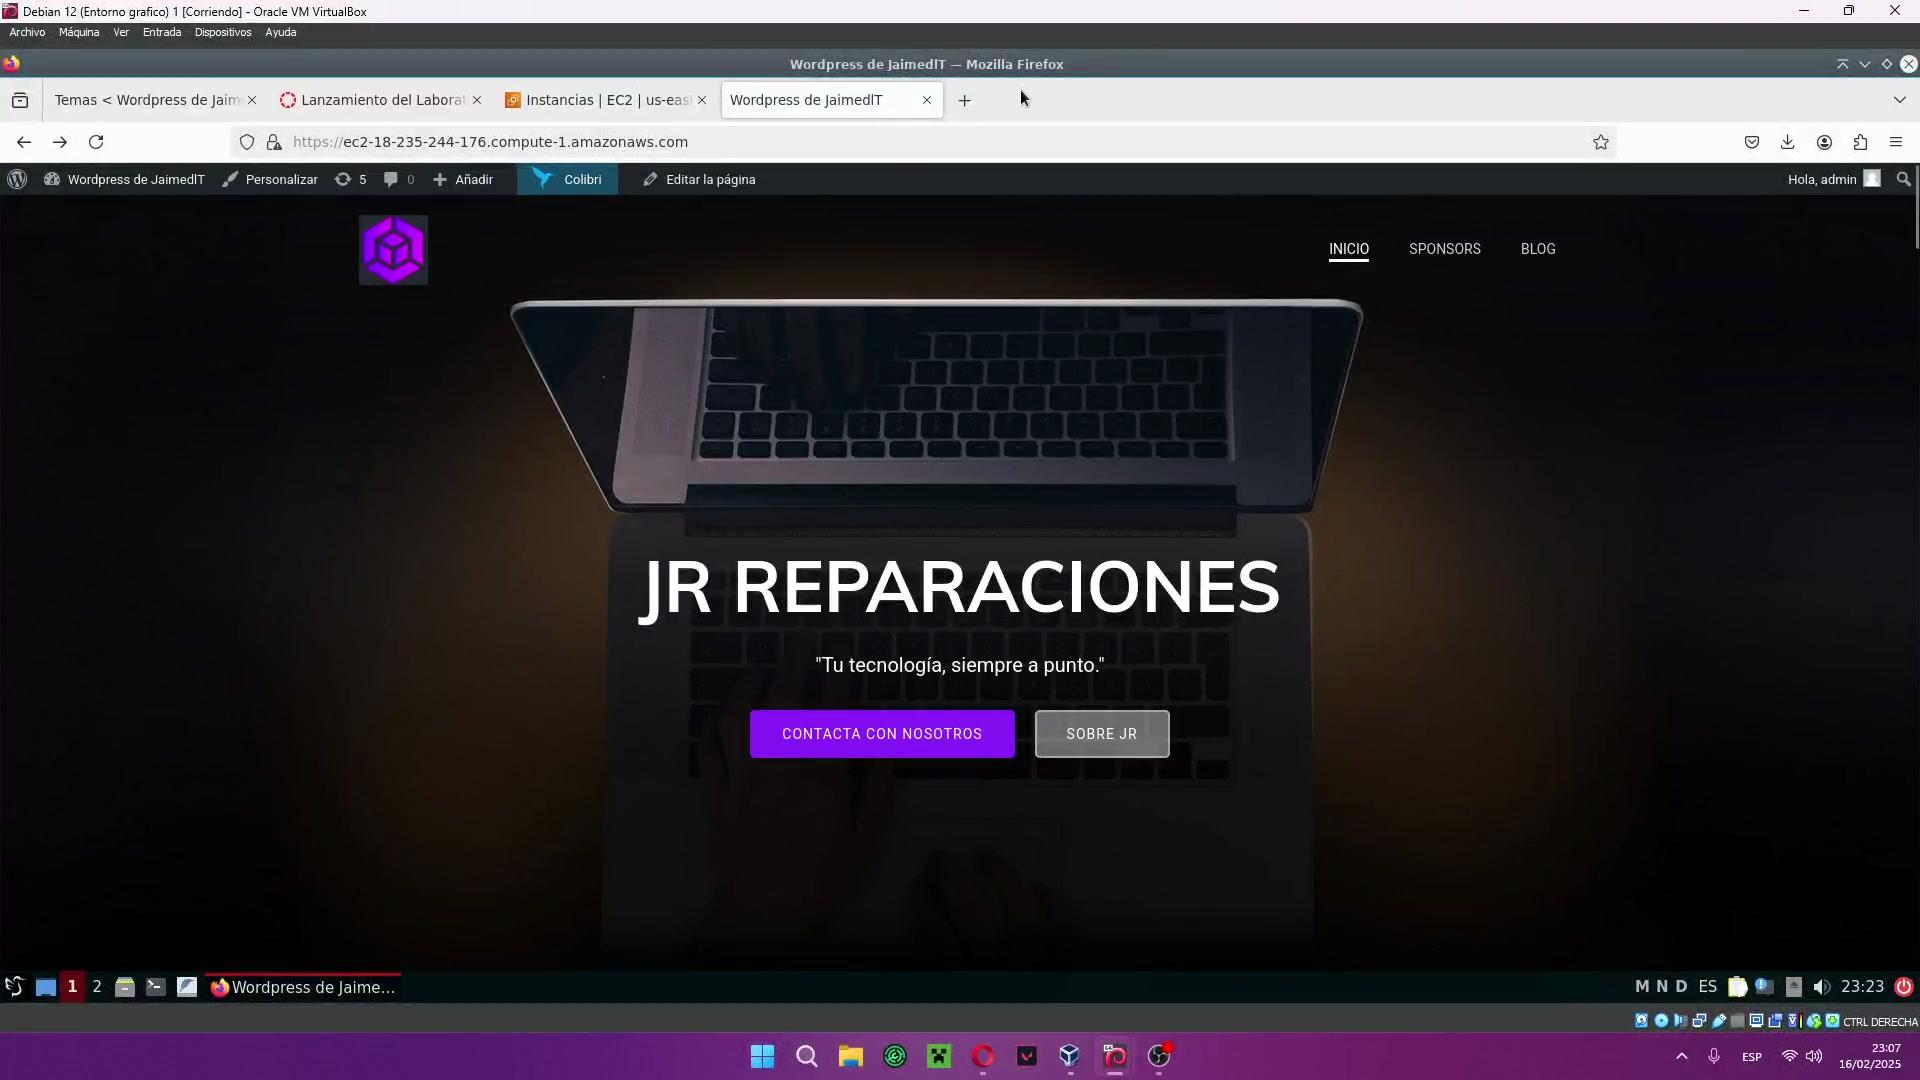Open Firefox hamburger application menu
This screenshot has width=1920, height=1080.
[1896, 142]
